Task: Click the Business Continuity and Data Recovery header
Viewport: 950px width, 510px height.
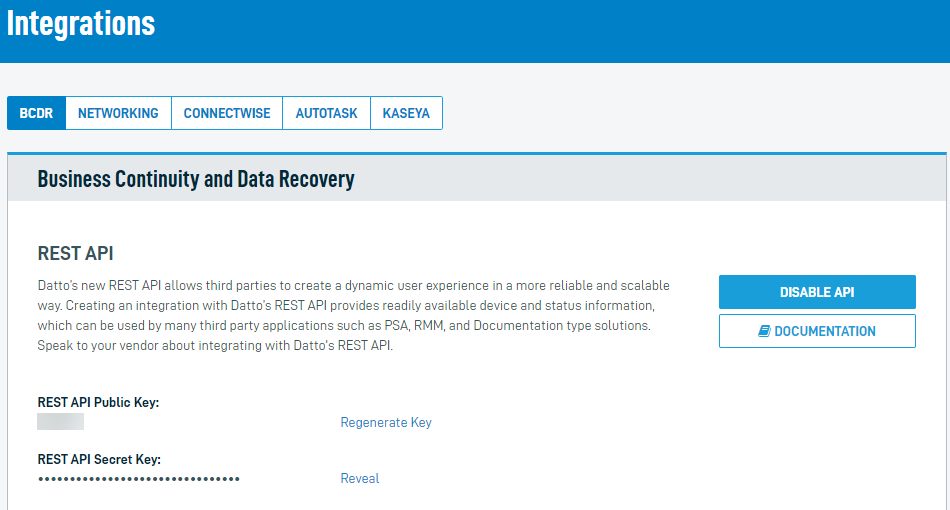Action: [196, 179]
